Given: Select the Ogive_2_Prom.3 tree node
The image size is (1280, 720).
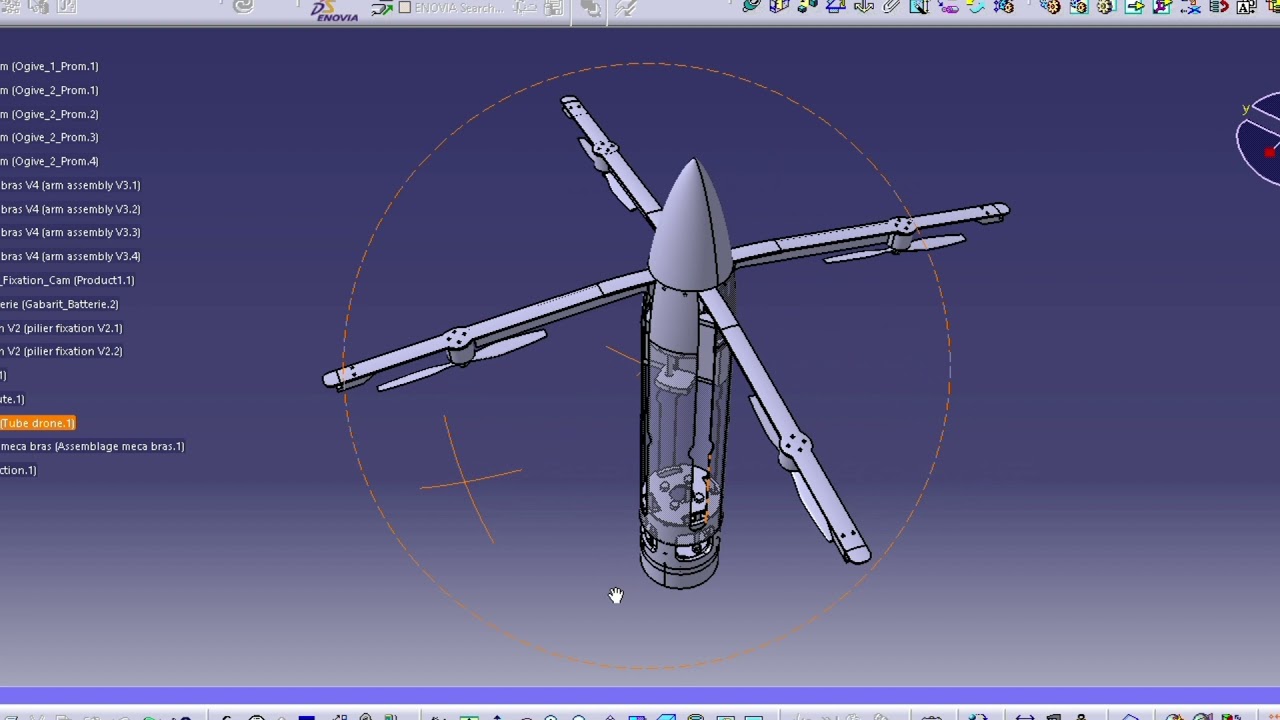Looking at the screenshot, I should pos(52,137).
